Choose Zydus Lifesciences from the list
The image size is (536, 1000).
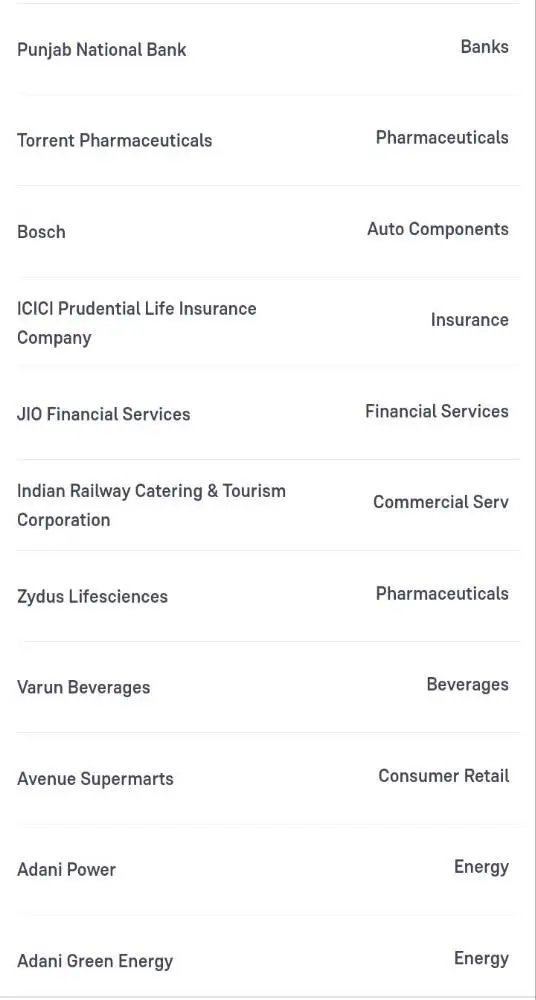pos(93,596)
